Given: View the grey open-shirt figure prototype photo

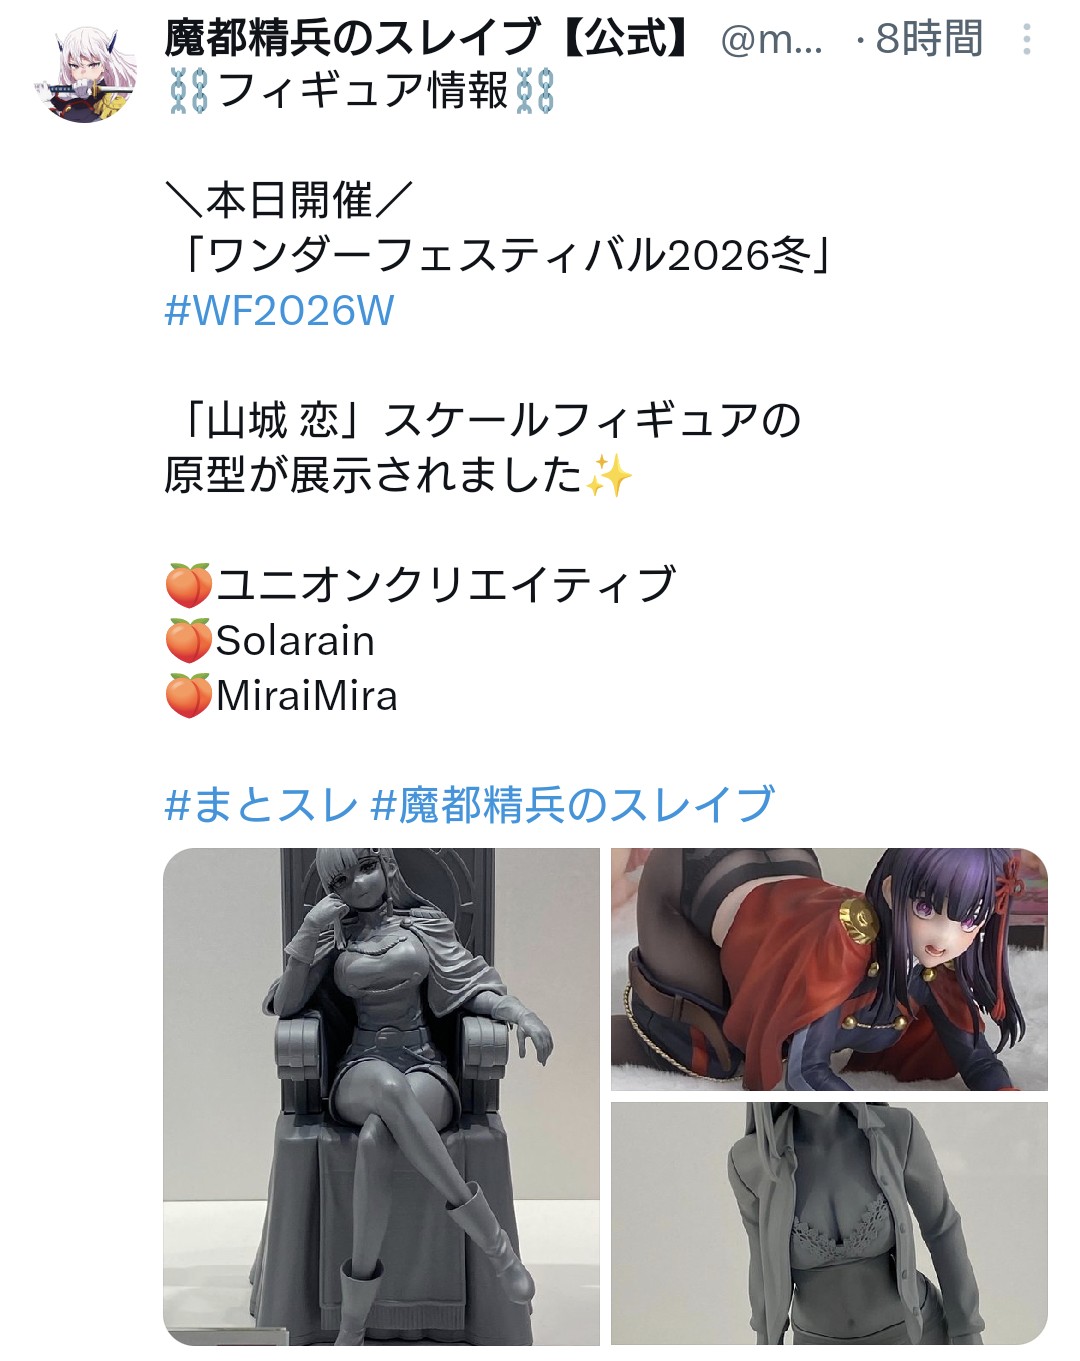Looking at the screenshot, I should tap(829, 1224).
